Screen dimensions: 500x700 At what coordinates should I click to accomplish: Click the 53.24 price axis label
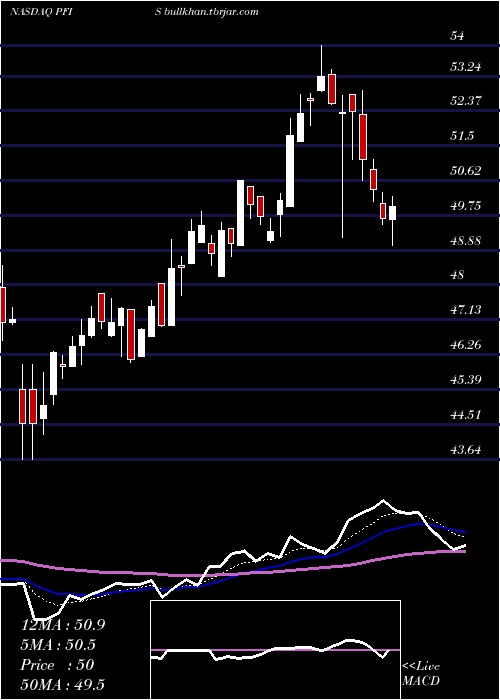pos(466,67)
